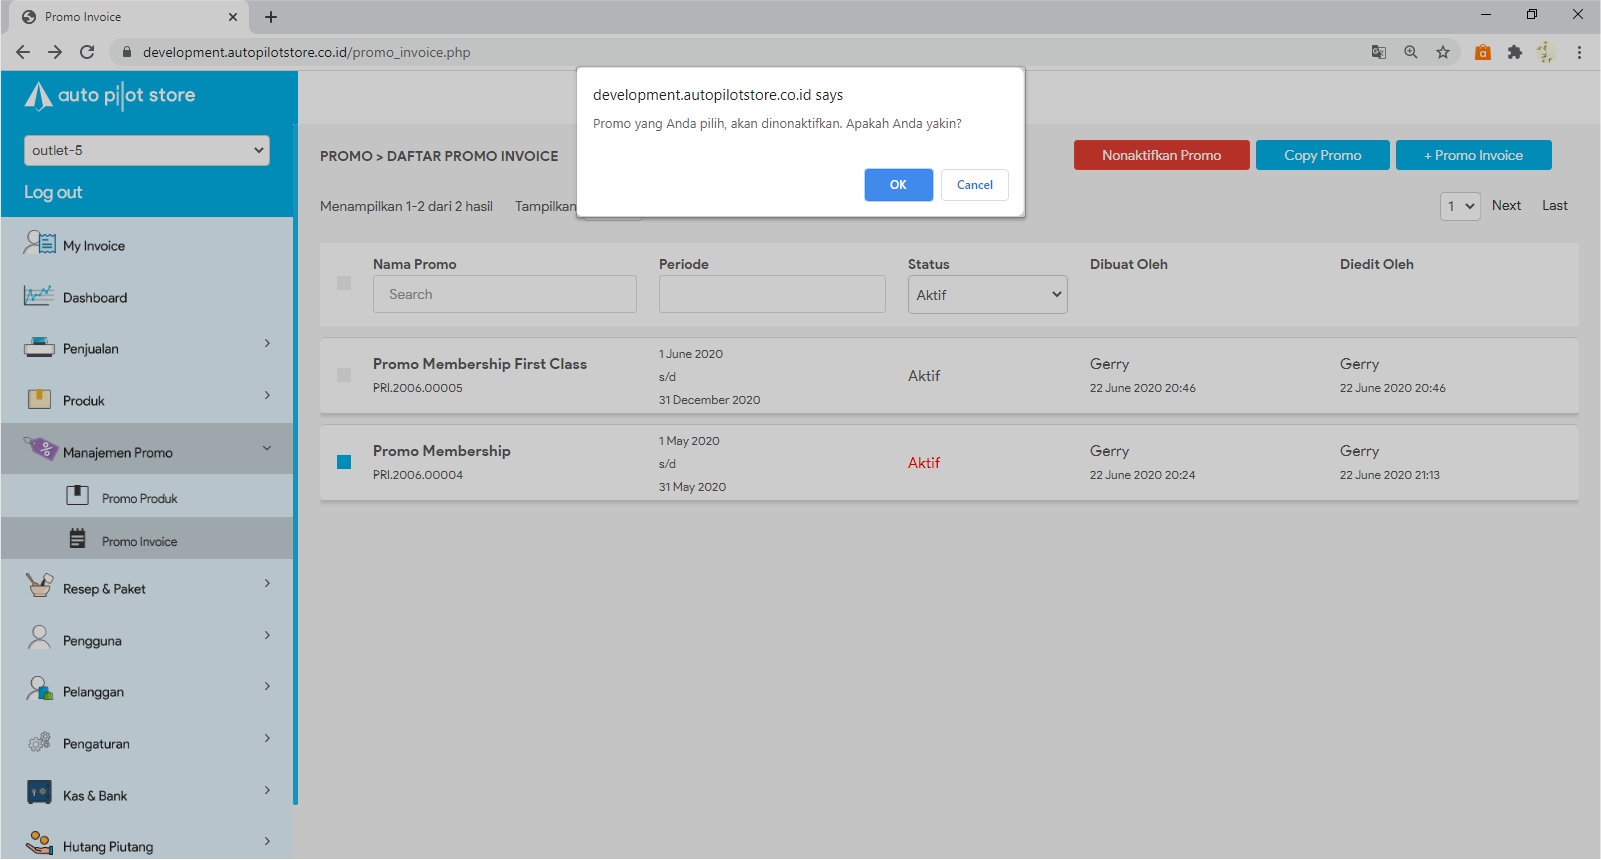
Task: Click the Nama Promo search field
Action: point(504,294)
